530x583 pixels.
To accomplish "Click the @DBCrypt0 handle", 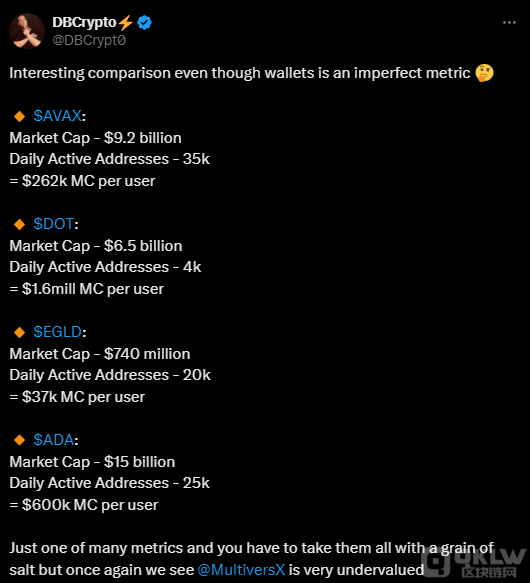I will (x=89, y=40).
